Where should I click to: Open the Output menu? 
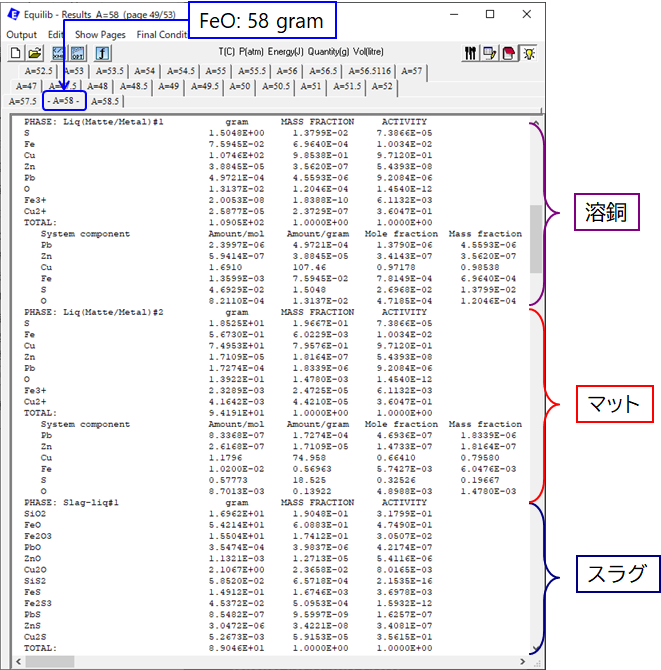[x=21, y=34]
